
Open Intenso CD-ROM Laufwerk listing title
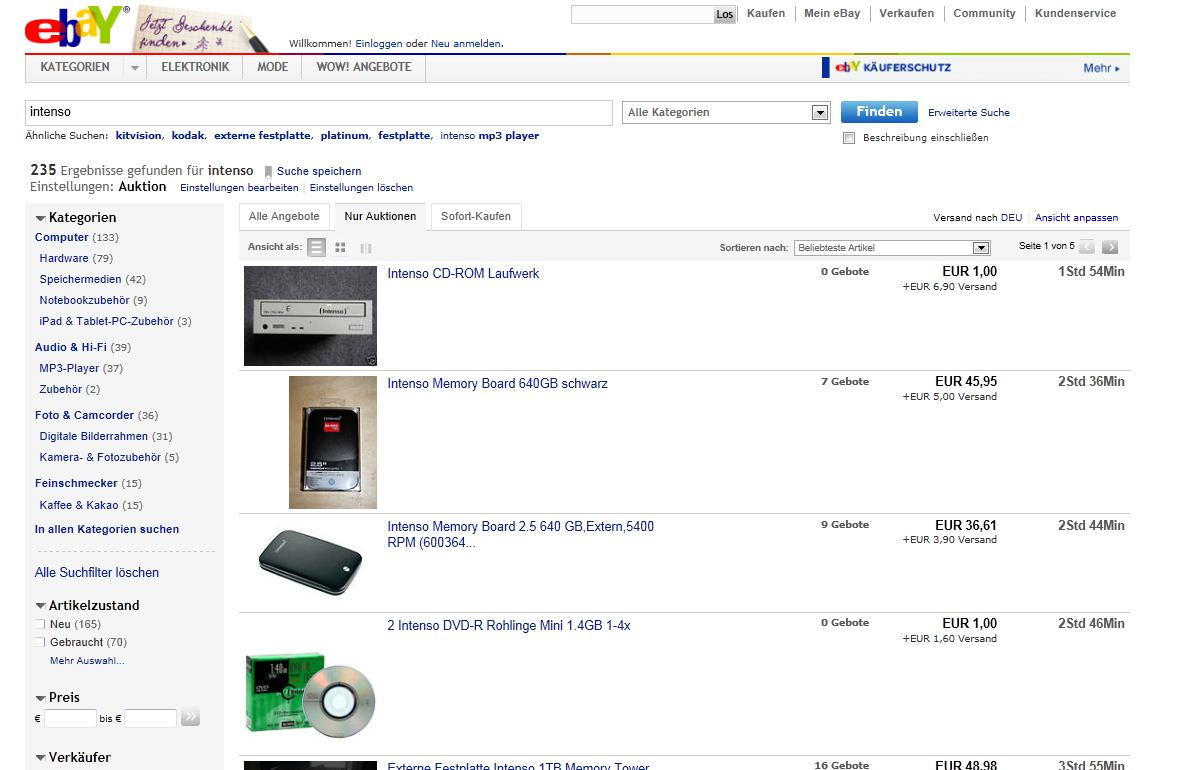(x=463, y=273)
